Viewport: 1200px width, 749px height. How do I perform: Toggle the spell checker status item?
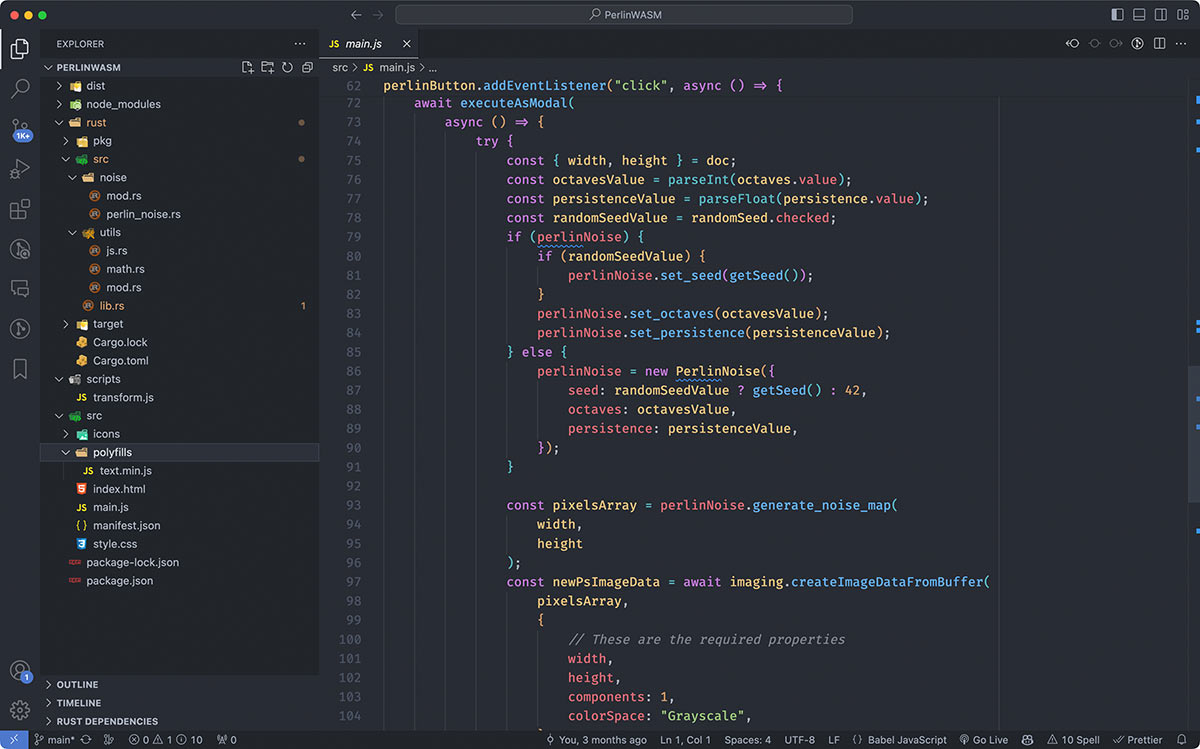tap(1073, 739)
